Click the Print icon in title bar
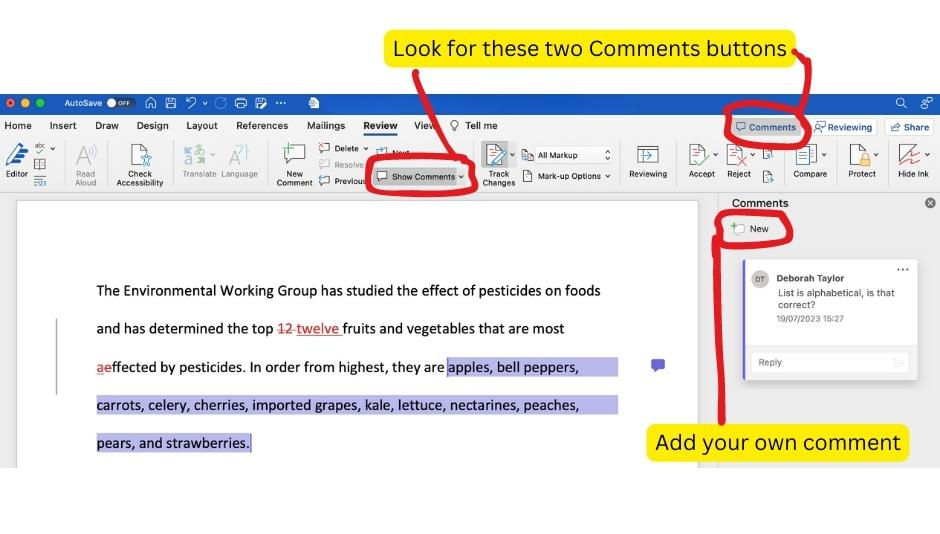This screenshot has height=534, width=940. coord(241,103)
